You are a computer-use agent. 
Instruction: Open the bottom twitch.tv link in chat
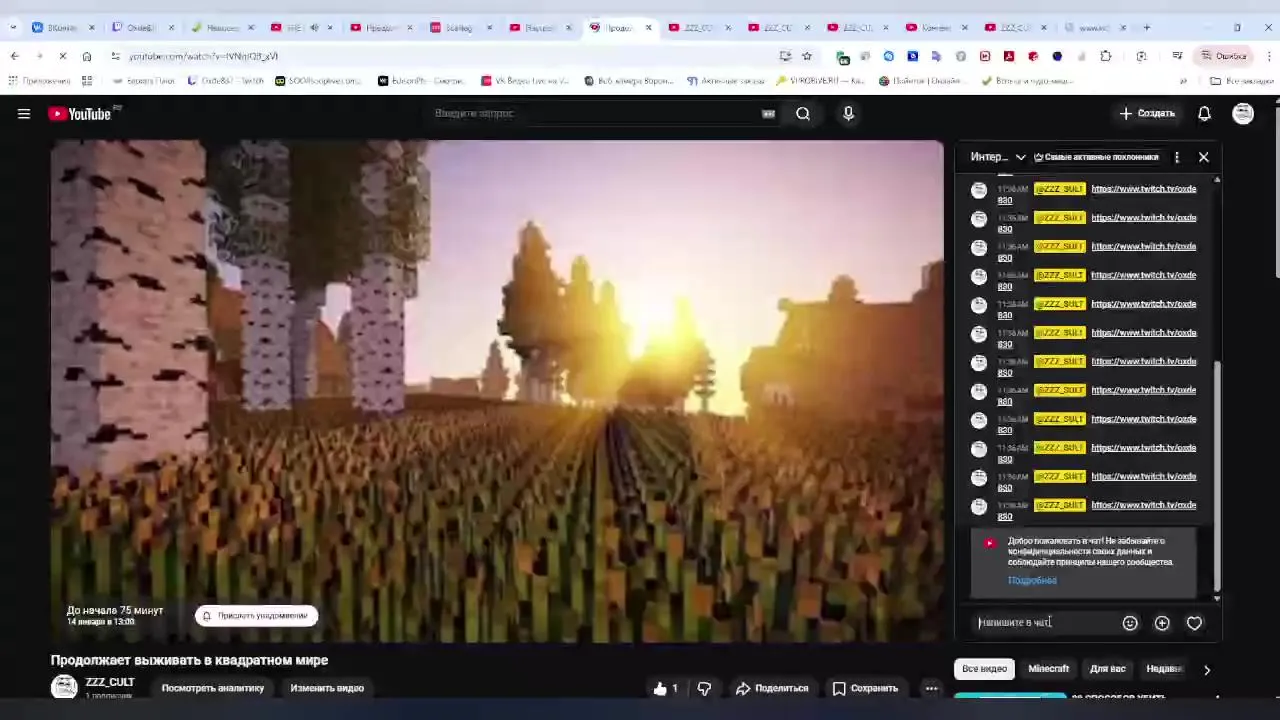pos(1143,505)
